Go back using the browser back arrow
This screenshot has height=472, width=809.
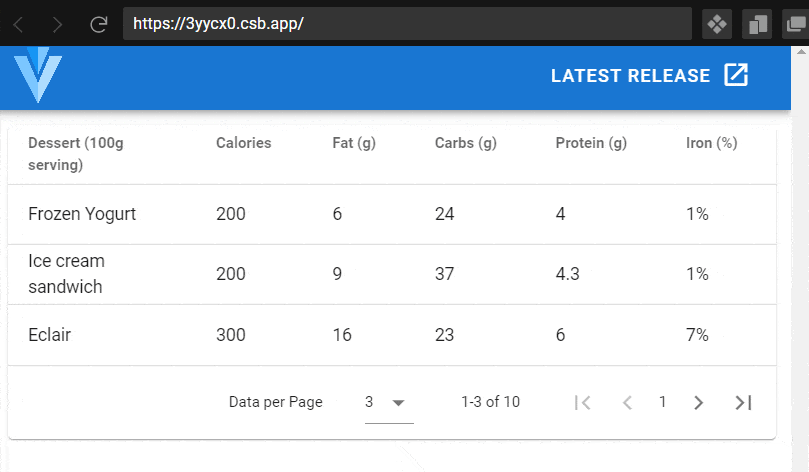[19, 24]
